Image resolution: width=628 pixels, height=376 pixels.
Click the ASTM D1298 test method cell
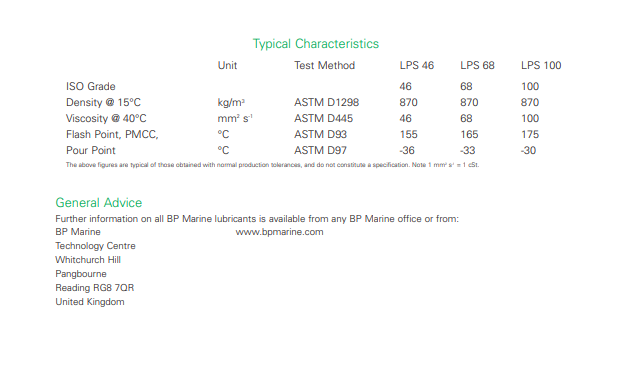pos(326,103)
